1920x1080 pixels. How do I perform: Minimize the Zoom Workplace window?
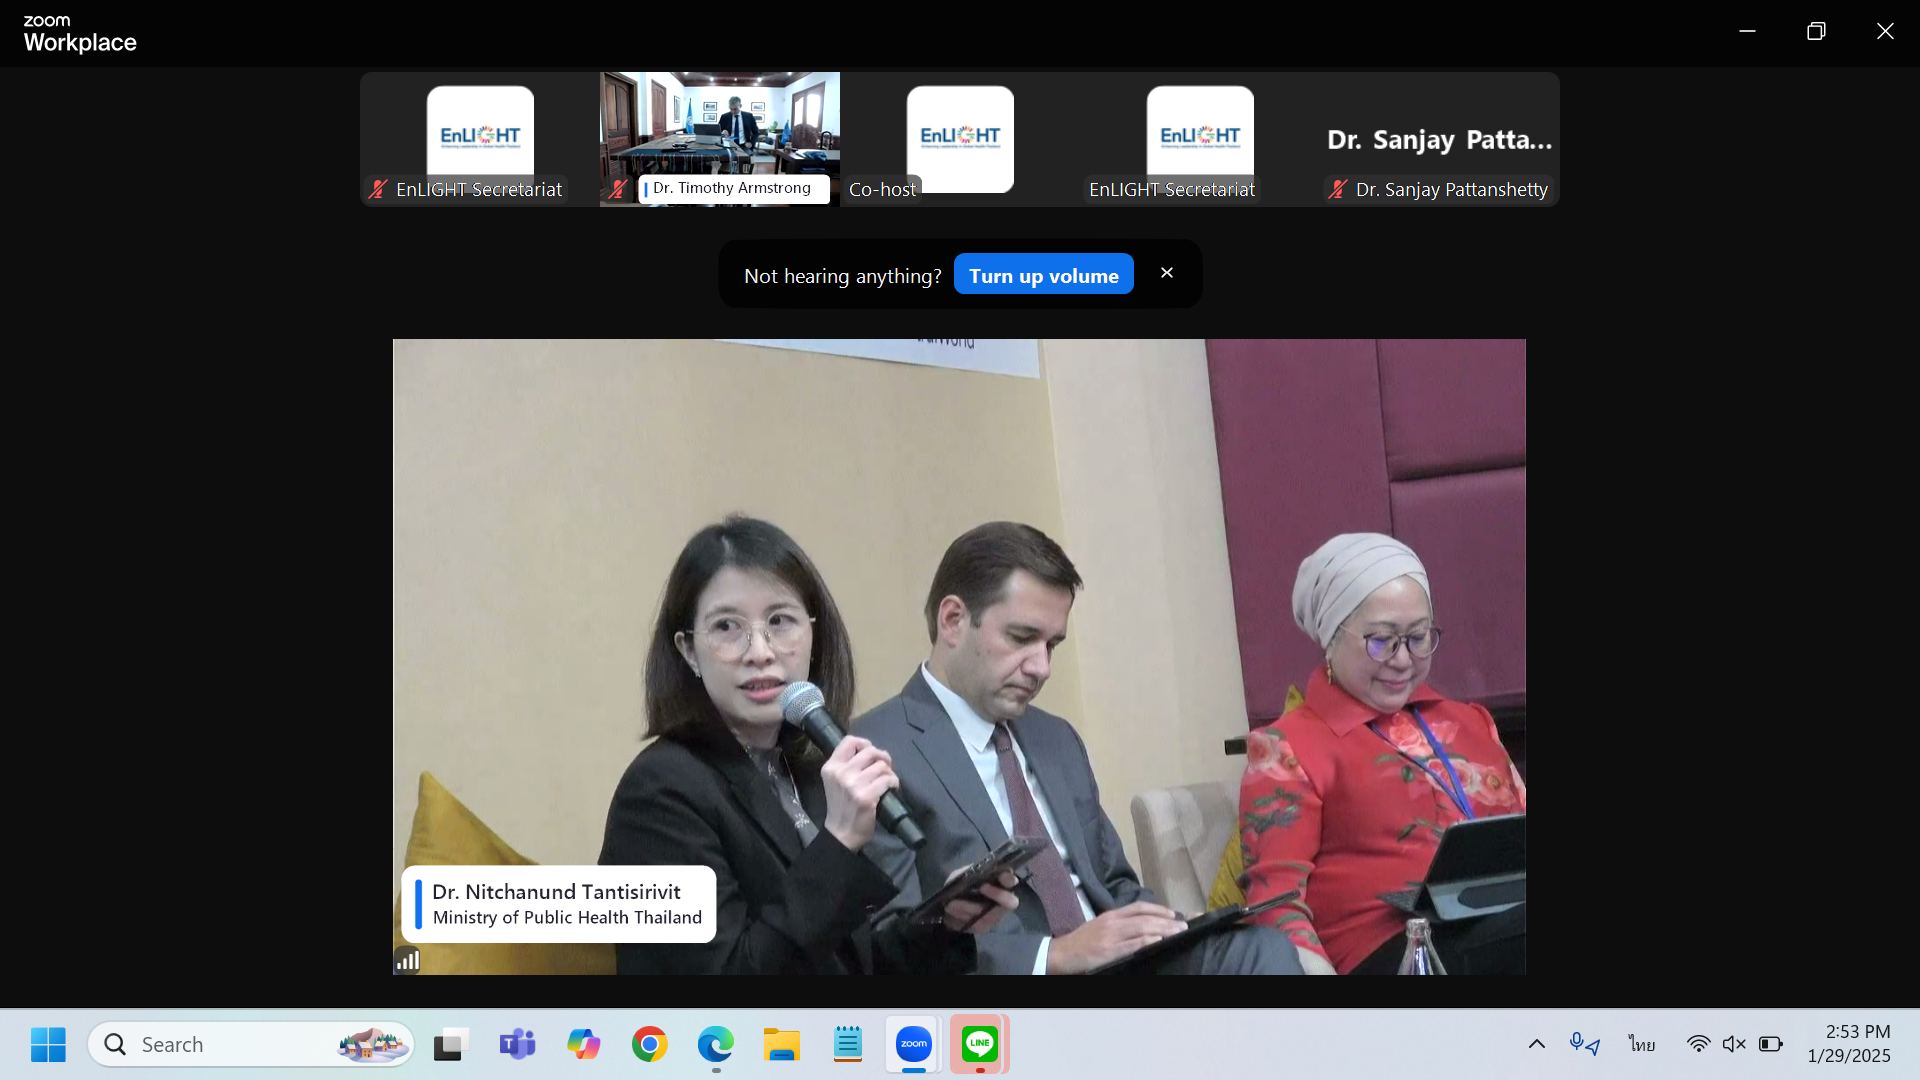(1747, 31)
